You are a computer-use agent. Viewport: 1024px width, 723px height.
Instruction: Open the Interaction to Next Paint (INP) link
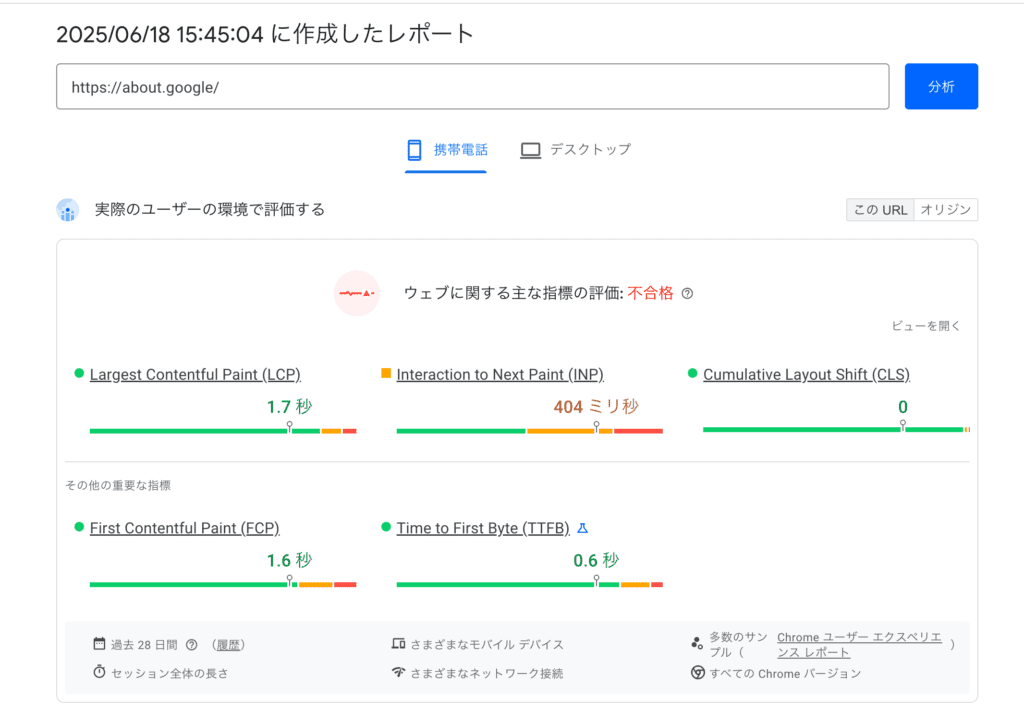pos(500,375)
